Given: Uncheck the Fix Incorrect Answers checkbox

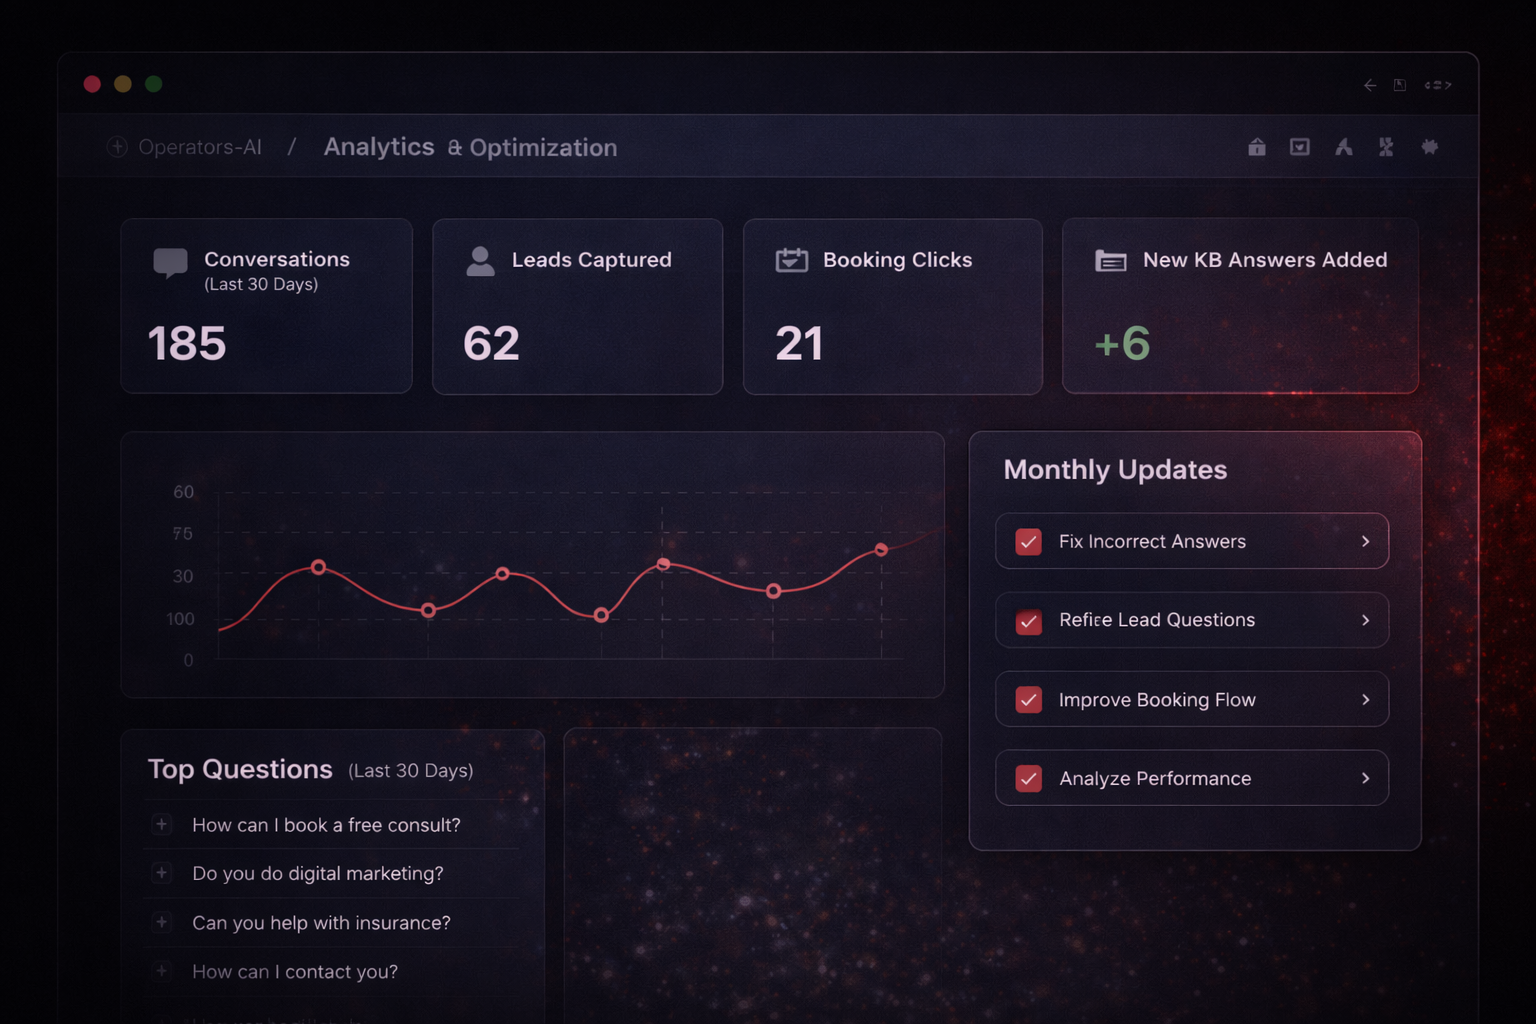Looking at the screenshot, I should [1028, 541].
